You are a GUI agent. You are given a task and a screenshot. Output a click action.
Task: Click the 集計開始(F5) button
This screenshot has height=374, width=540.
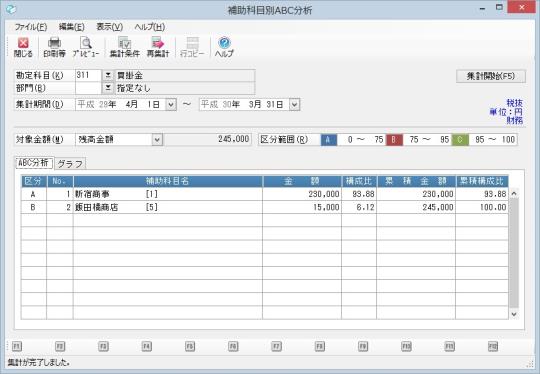coord(491,76)
